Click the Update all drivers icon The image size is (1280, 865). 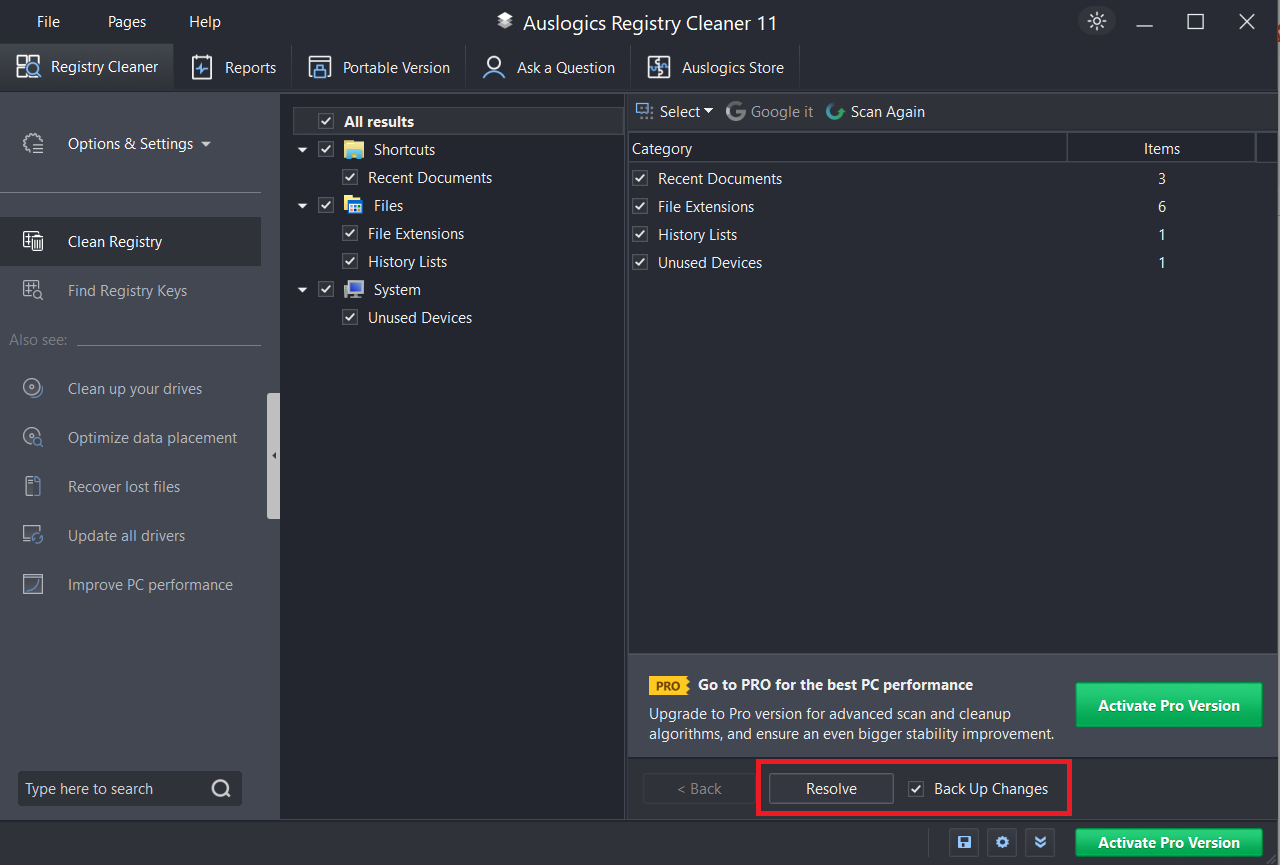33,535
